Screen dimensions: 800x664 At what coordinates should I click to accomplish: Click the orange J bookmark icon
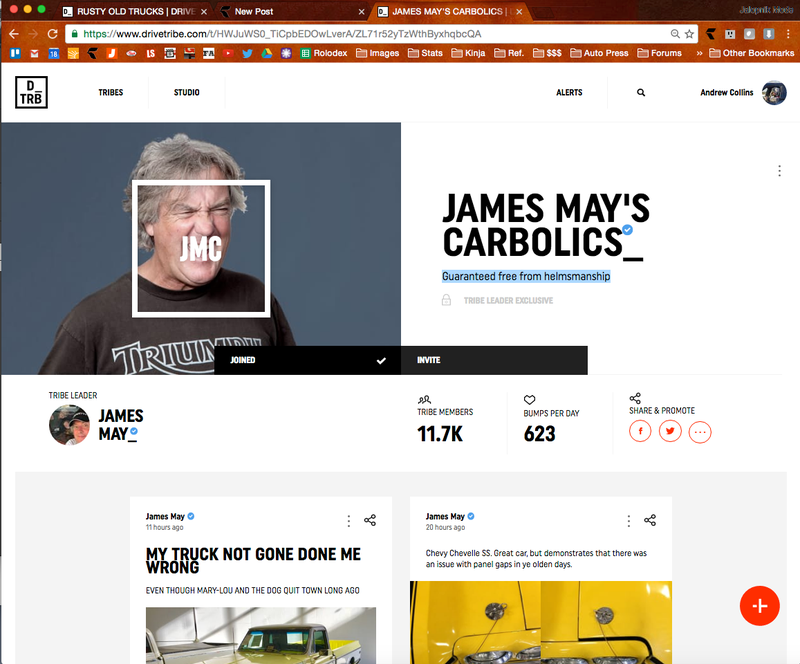point(112,53)
